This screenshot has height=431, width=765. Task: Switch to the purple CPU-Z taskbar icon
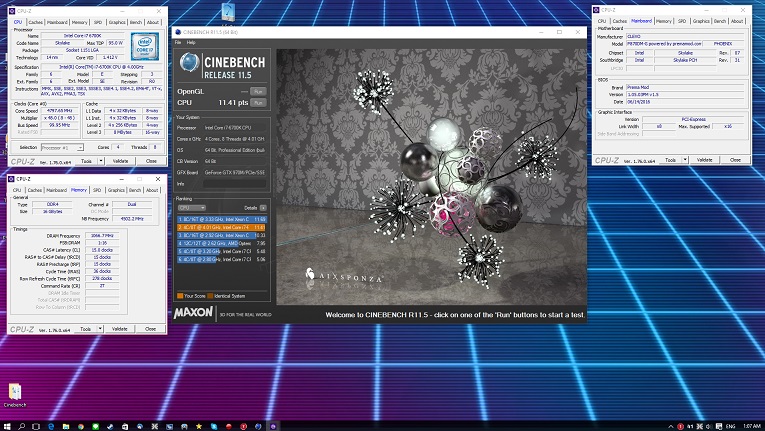(273, 426)
